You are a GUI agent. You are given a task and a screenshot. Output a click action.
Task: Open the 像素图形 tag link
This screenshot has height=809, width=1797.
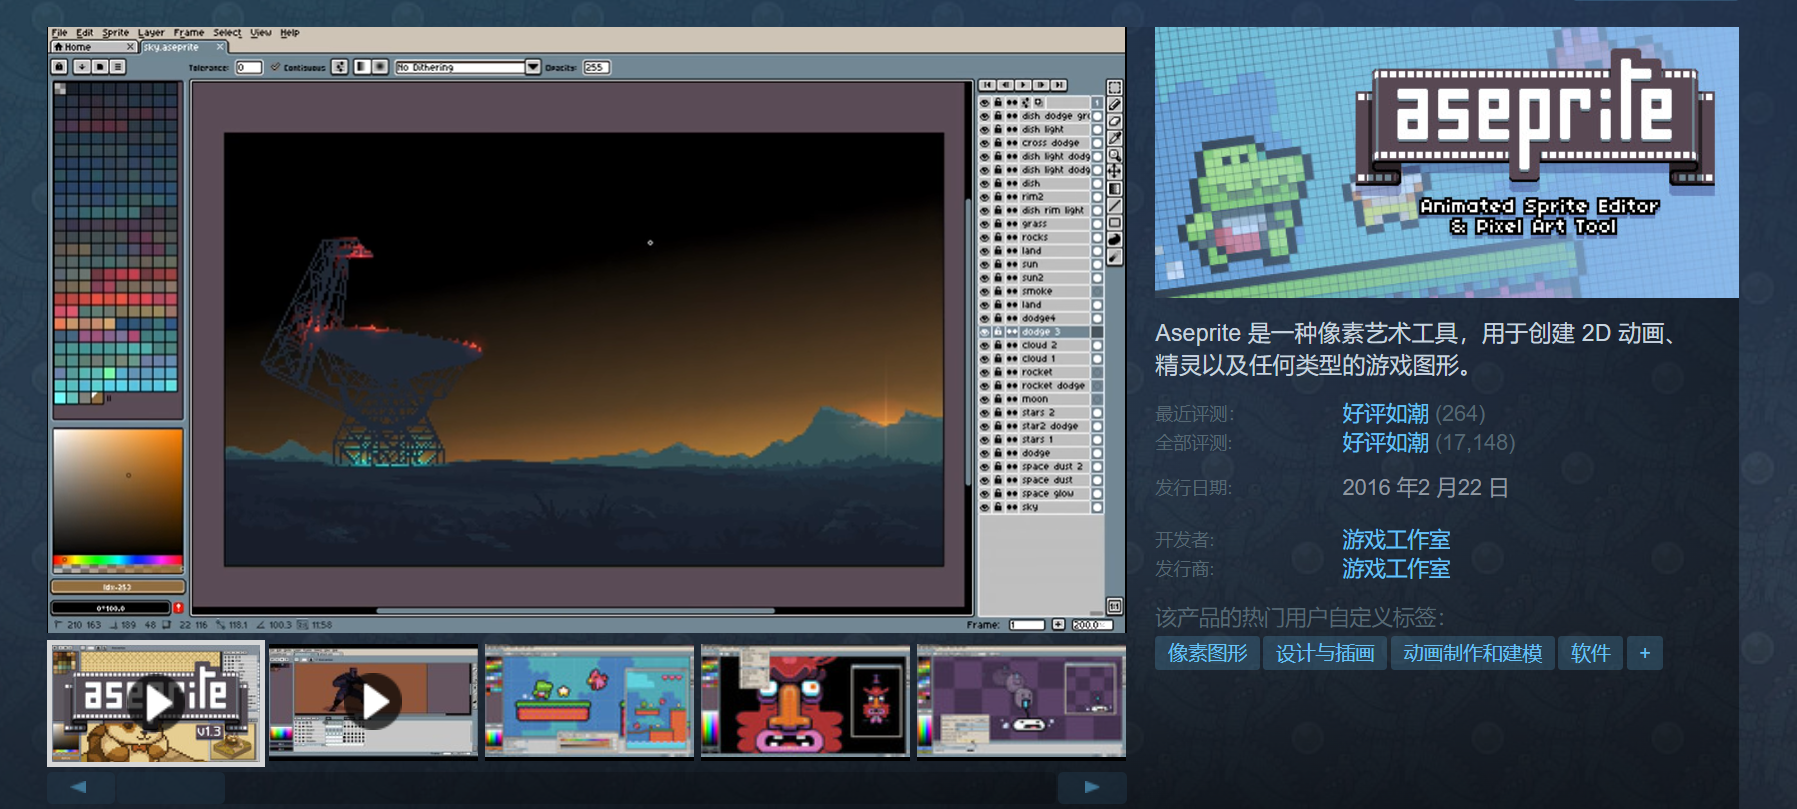tap(1207, 653)
